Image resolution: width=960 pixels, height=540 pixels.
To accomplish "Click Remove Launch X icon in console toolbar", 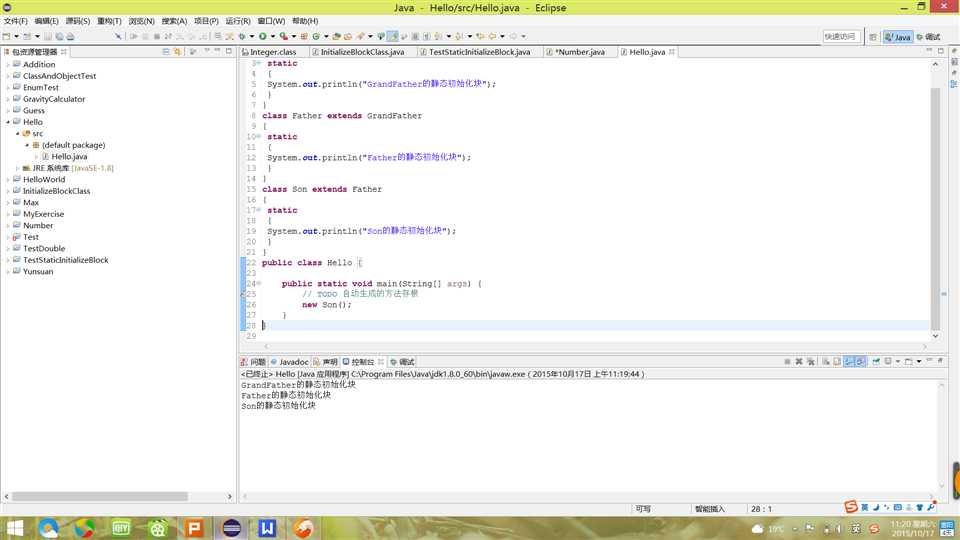I will (799, 361).
